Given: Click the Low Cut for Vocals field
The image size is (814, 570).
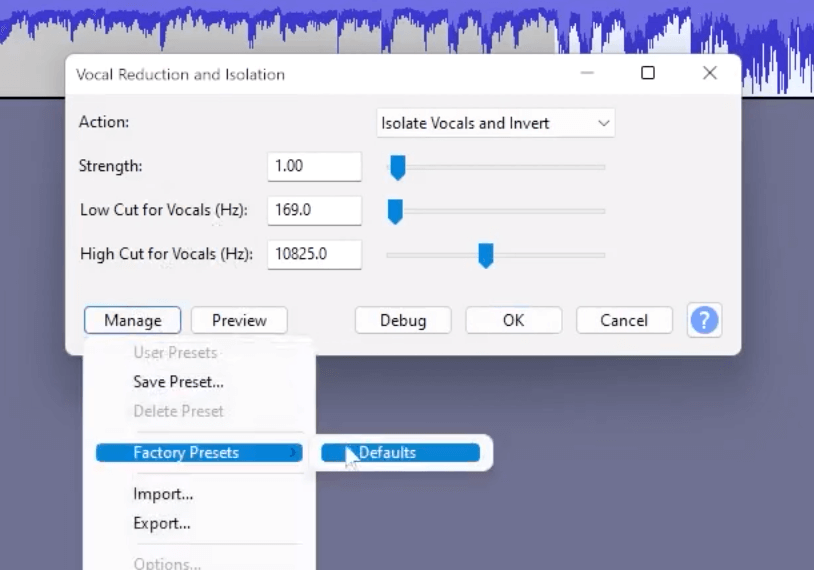Looking at the screenshot, I should 315,210.
